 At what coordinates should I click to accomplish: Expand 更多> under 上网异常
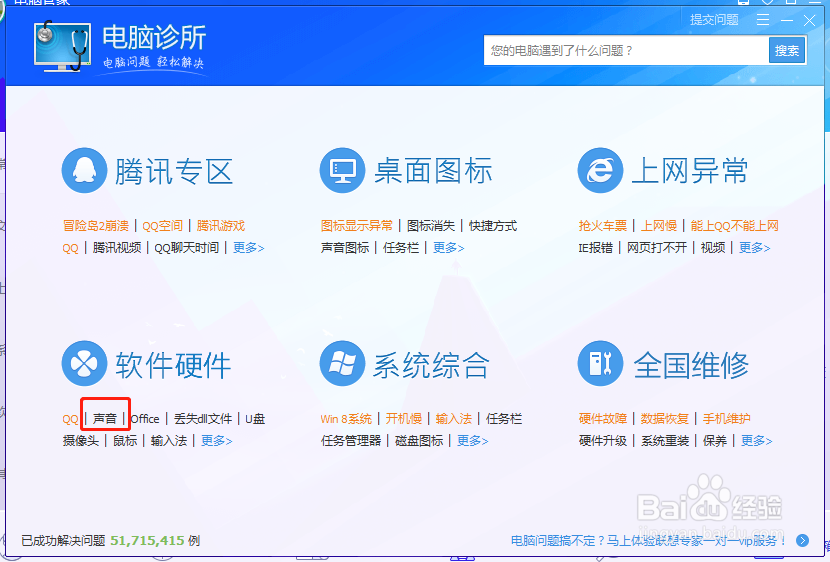point(754,248)
